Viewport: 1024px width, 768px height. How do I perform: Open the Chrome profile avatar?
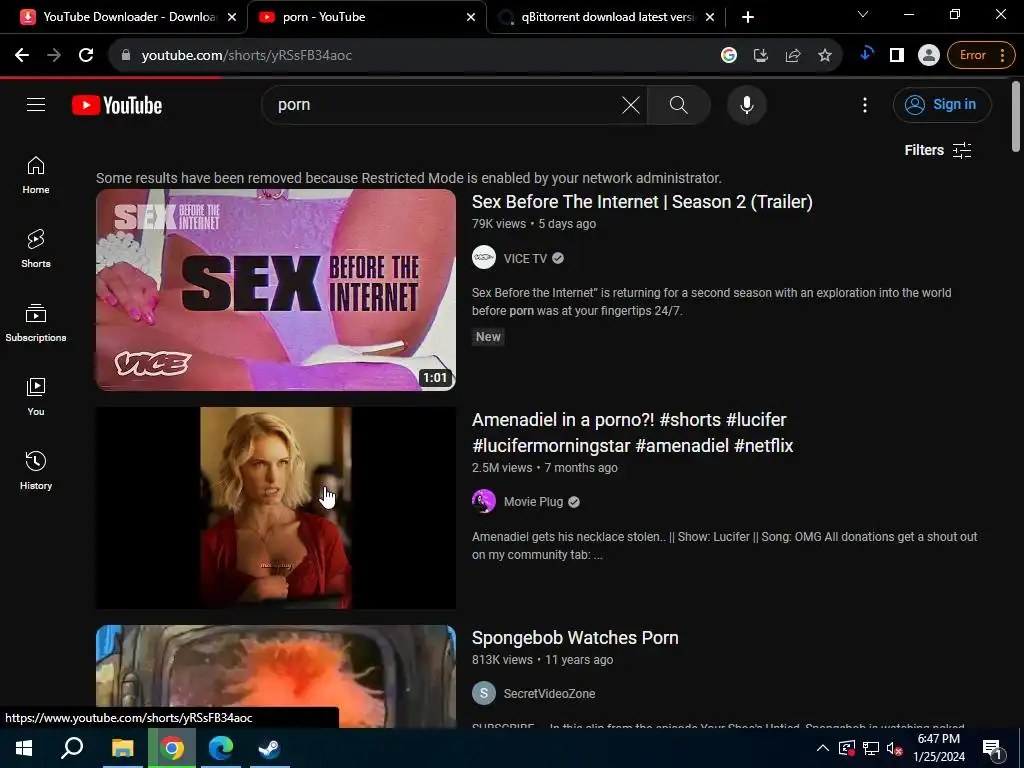(x=928, y=56)
